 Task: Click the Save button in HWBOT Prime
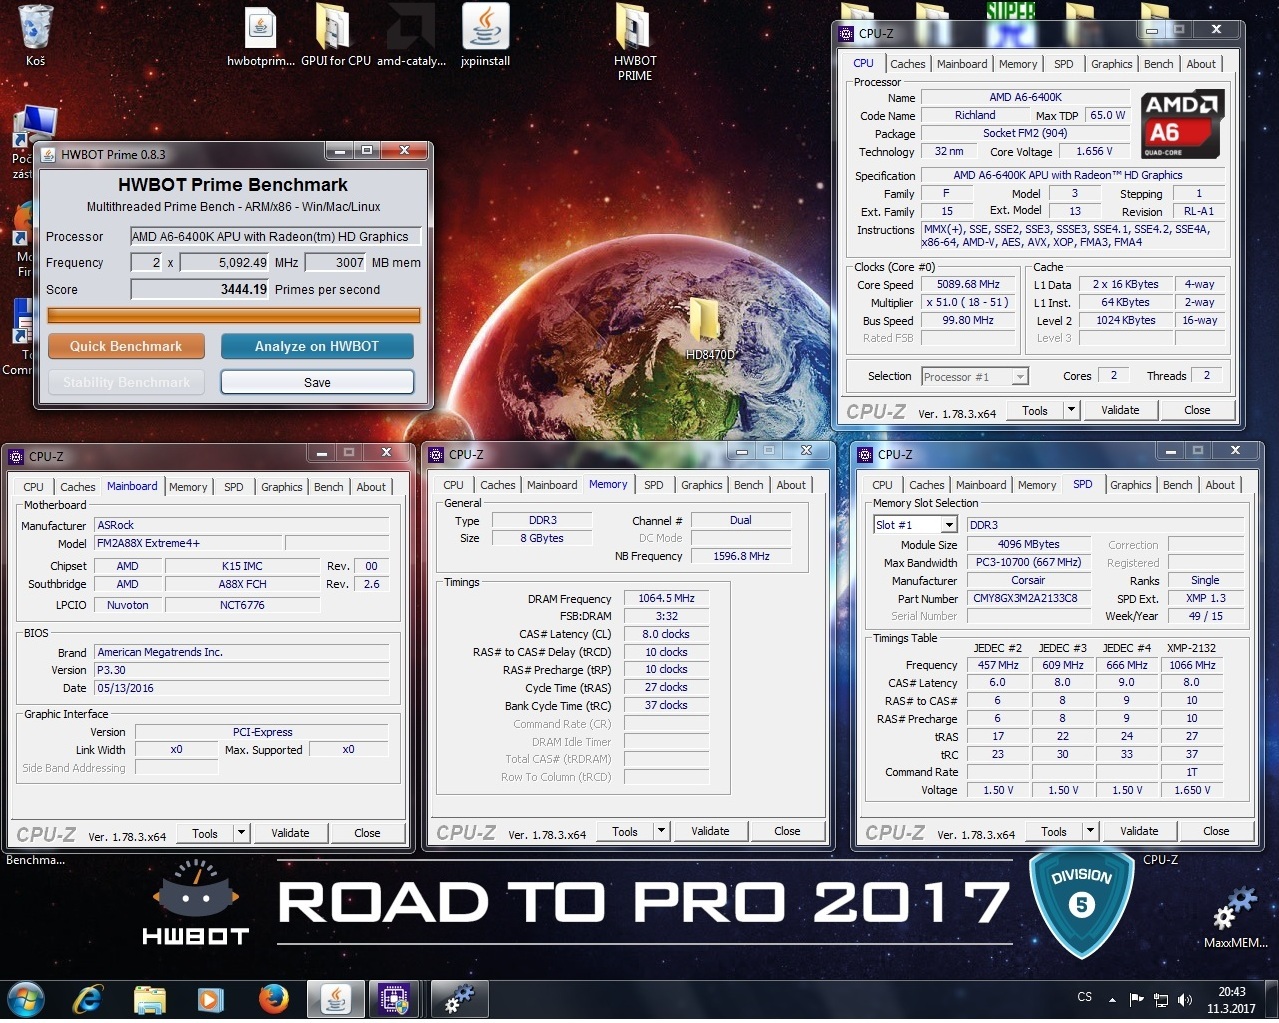point(317,382)
